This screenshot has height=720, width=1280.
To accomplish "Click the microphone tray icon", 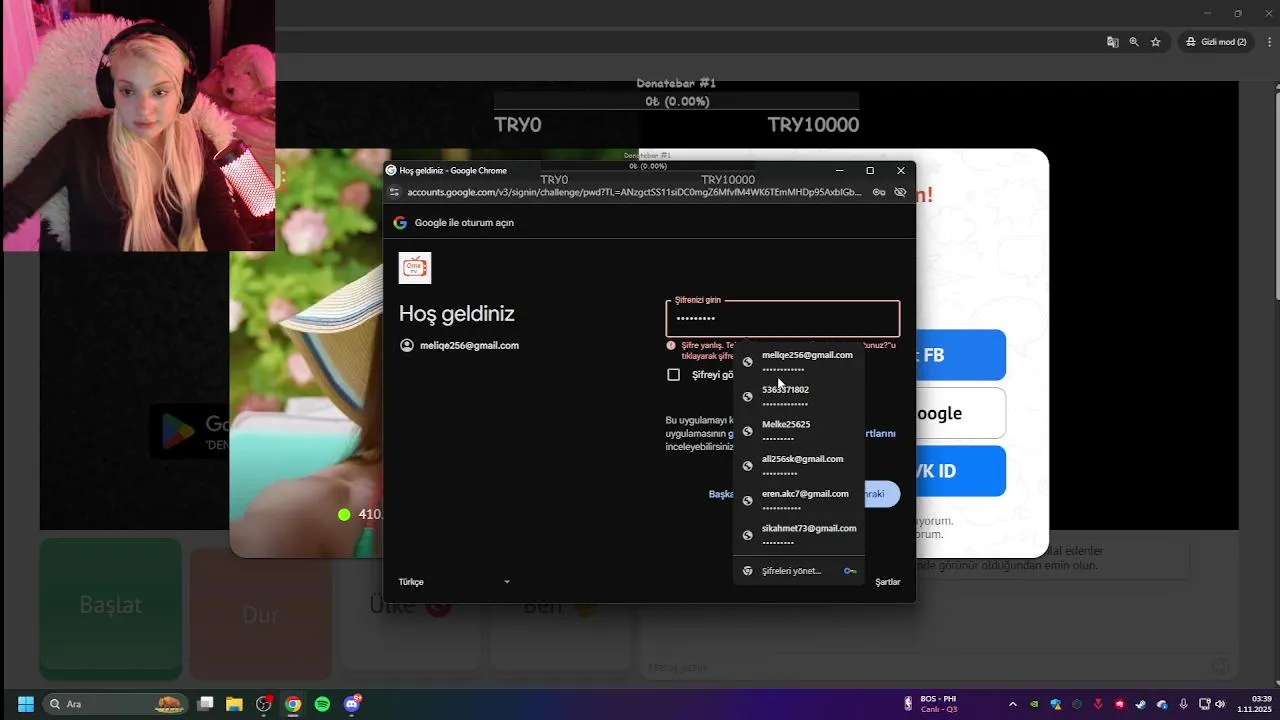I will tap(1184, 704).
